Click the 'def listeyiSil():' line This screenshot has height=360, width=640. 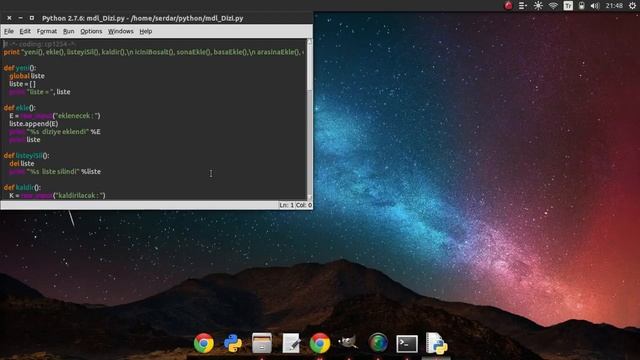(x=27, y=156)
